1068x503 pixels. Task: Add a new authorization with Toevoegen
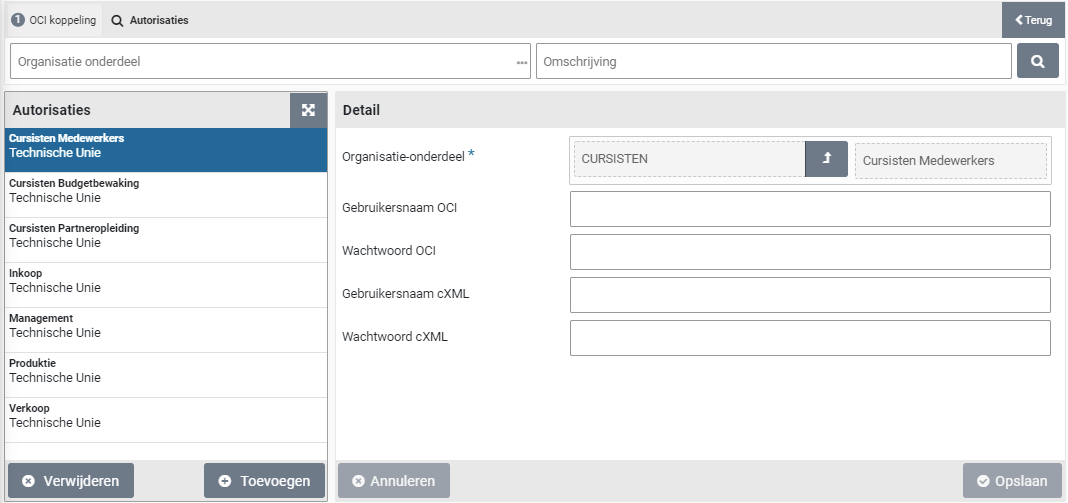click(264, 481)
